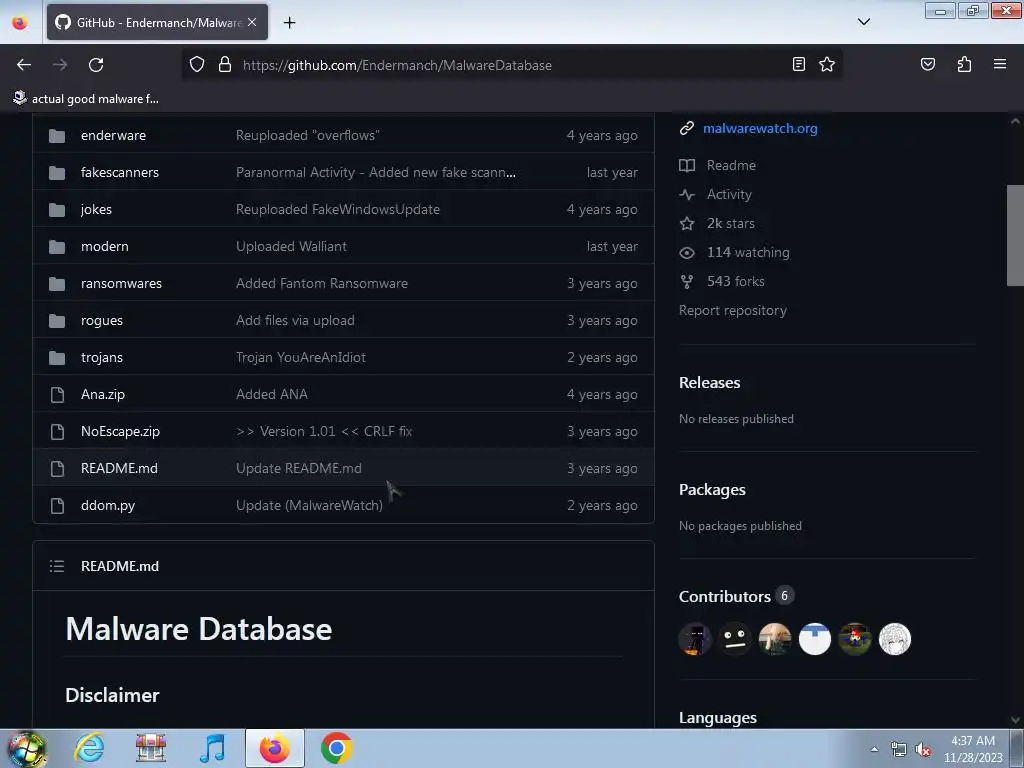Close the GitHub Endermanch tab

pyautogui.click(x=252, y=22)
